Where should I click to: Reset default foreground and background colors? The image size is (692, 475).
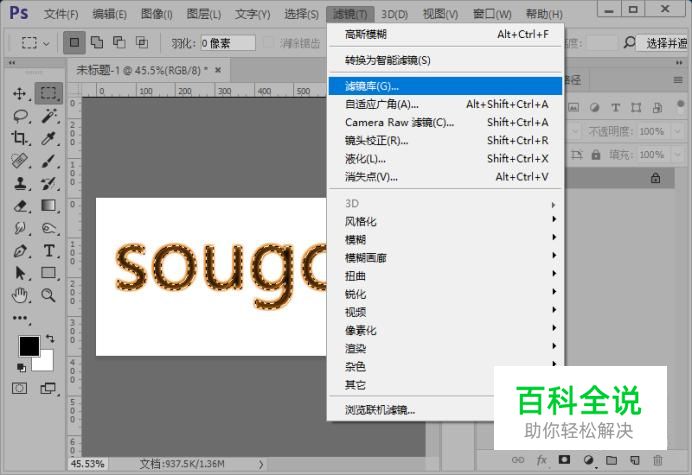click(21, 368)
